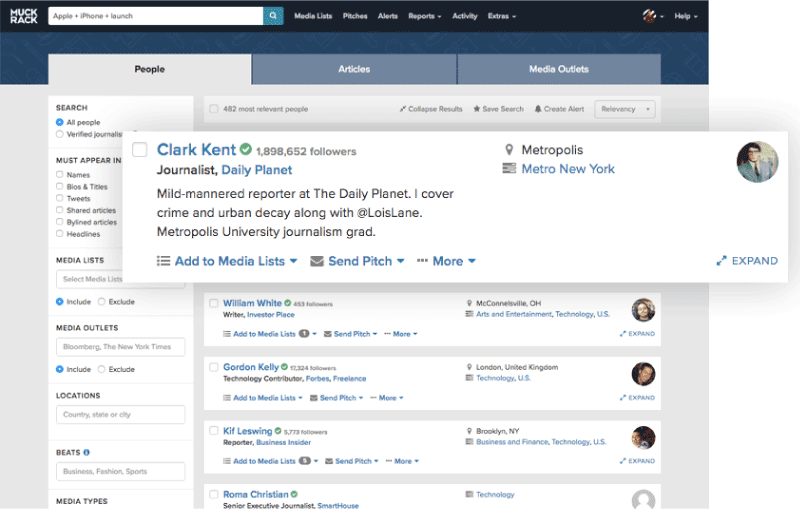Click the Beats info icon

[86, 452]
